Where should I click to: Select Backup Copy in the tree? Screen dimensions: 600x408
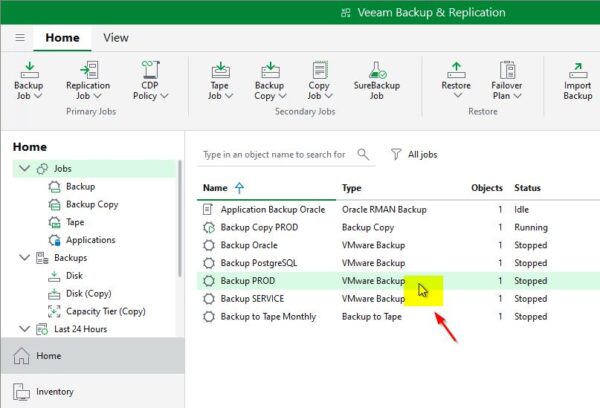pyautogui.click(x=83, y=204)
